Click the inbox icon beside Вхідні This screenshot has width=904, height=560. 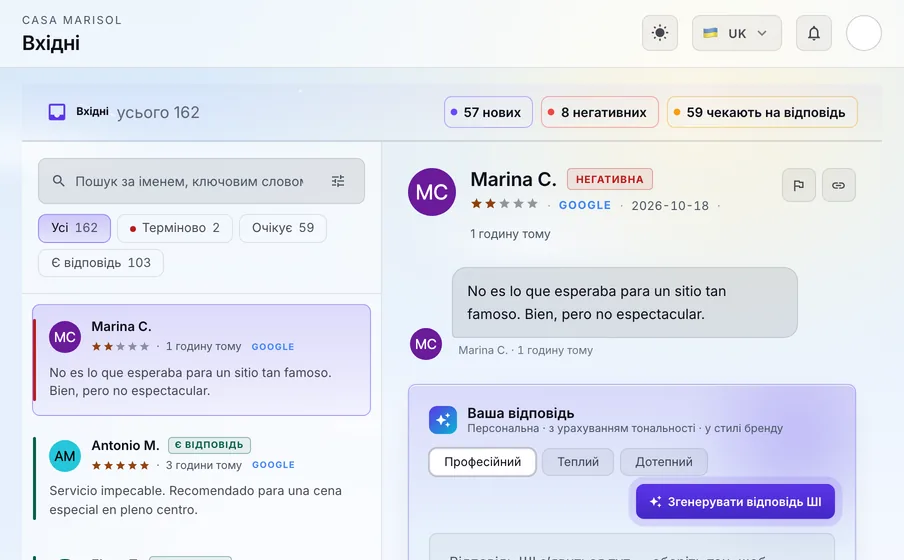[x=56, y=111]
